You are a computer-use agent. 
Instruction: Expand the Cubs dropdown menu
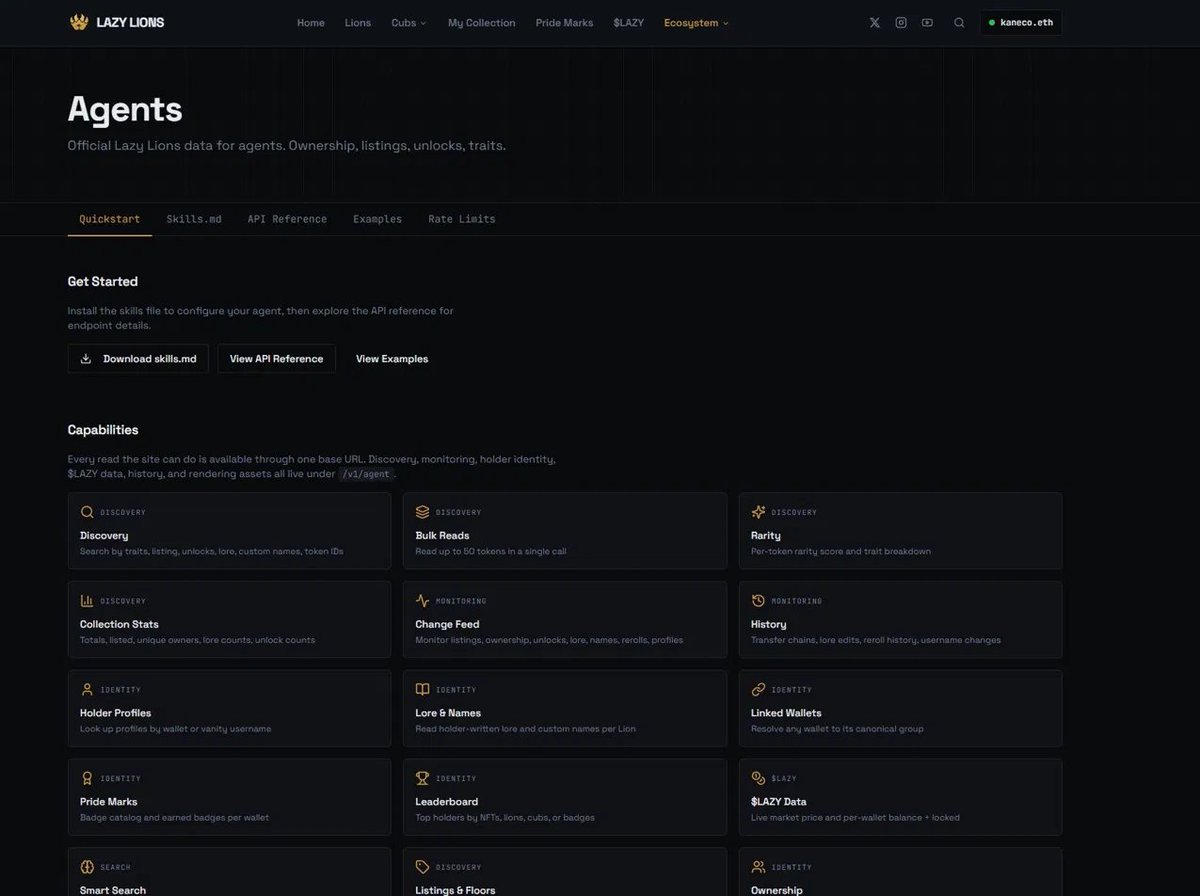coord(408,22)
